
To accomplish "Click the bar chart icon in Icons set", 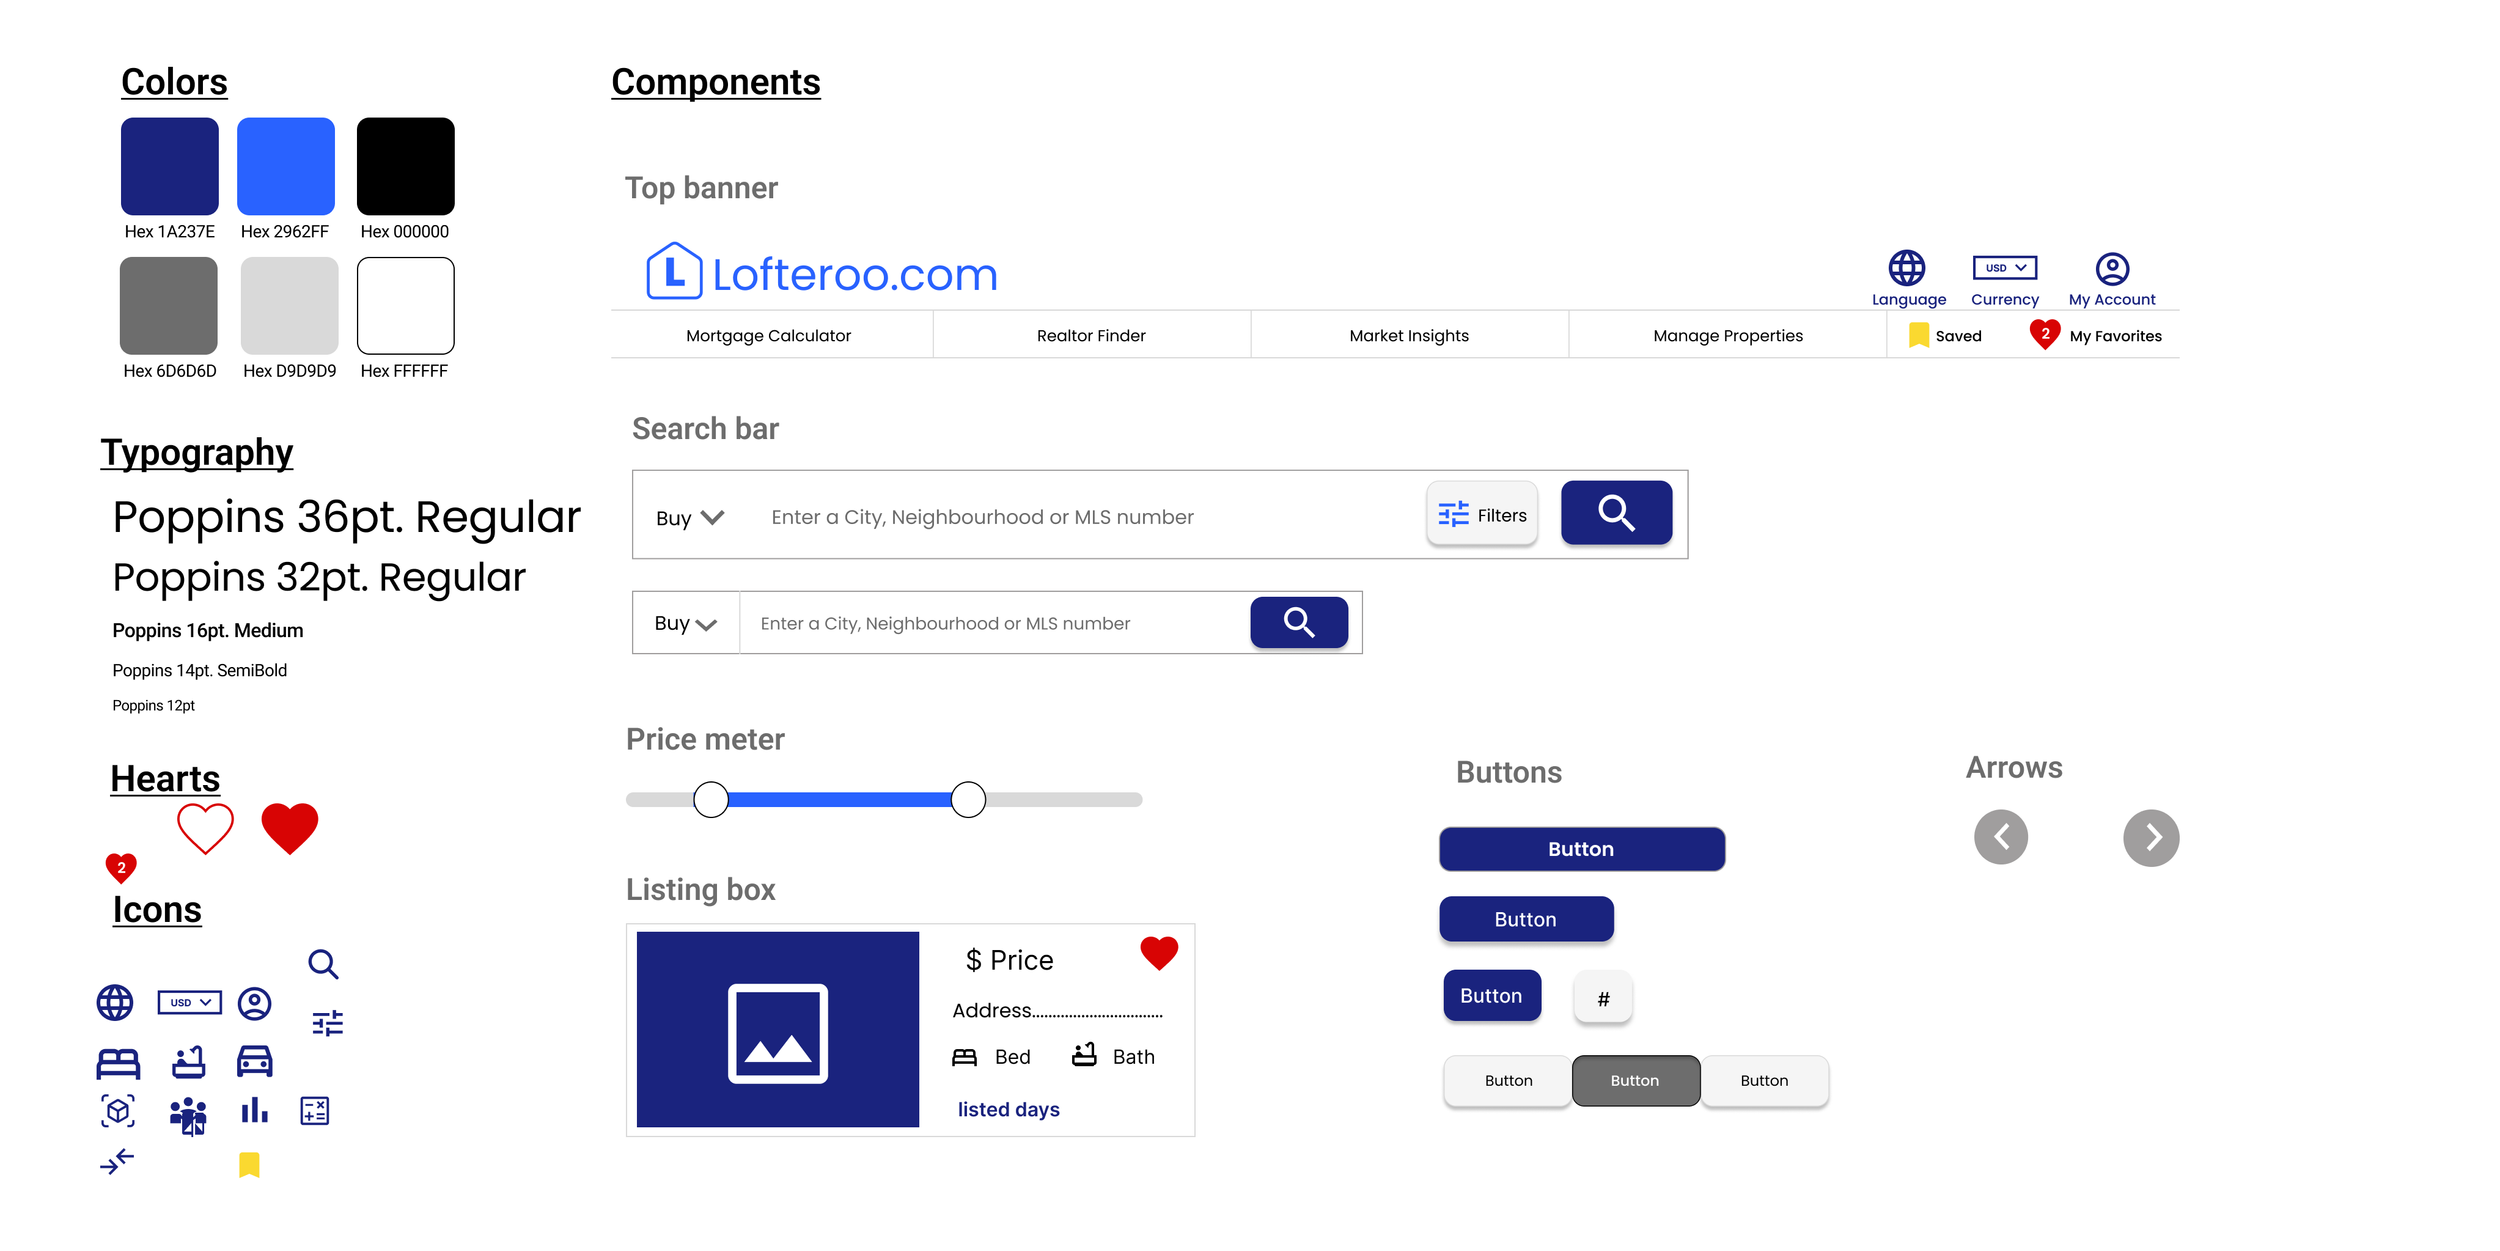I will point(254,1110).
